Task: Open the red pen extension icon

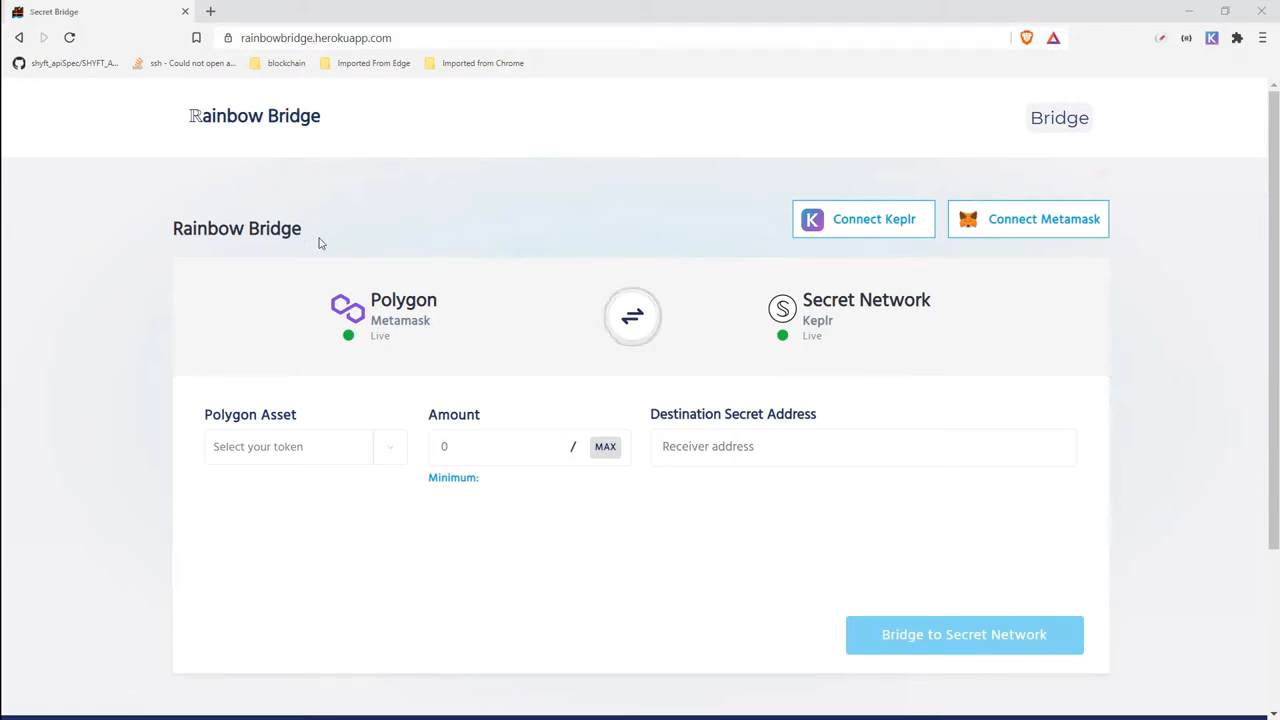Action: pos(1161,38)
